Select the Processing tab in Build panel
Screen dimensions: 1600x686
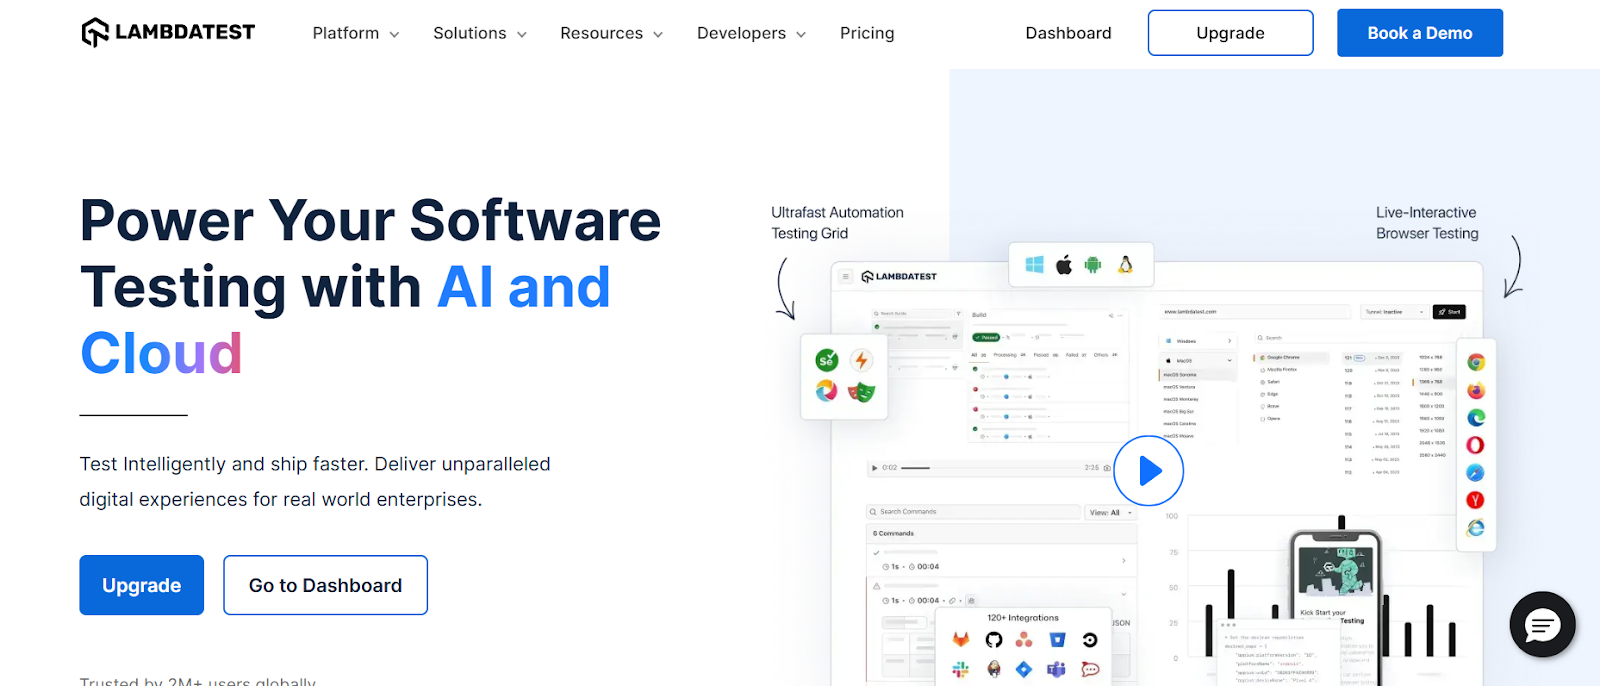(x=1008, y=355)
